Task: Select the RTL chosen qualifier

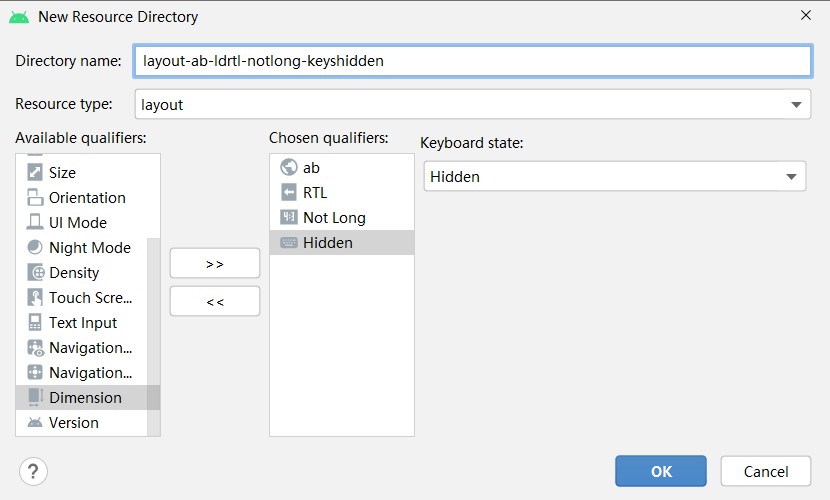Action: coord(342,193)
